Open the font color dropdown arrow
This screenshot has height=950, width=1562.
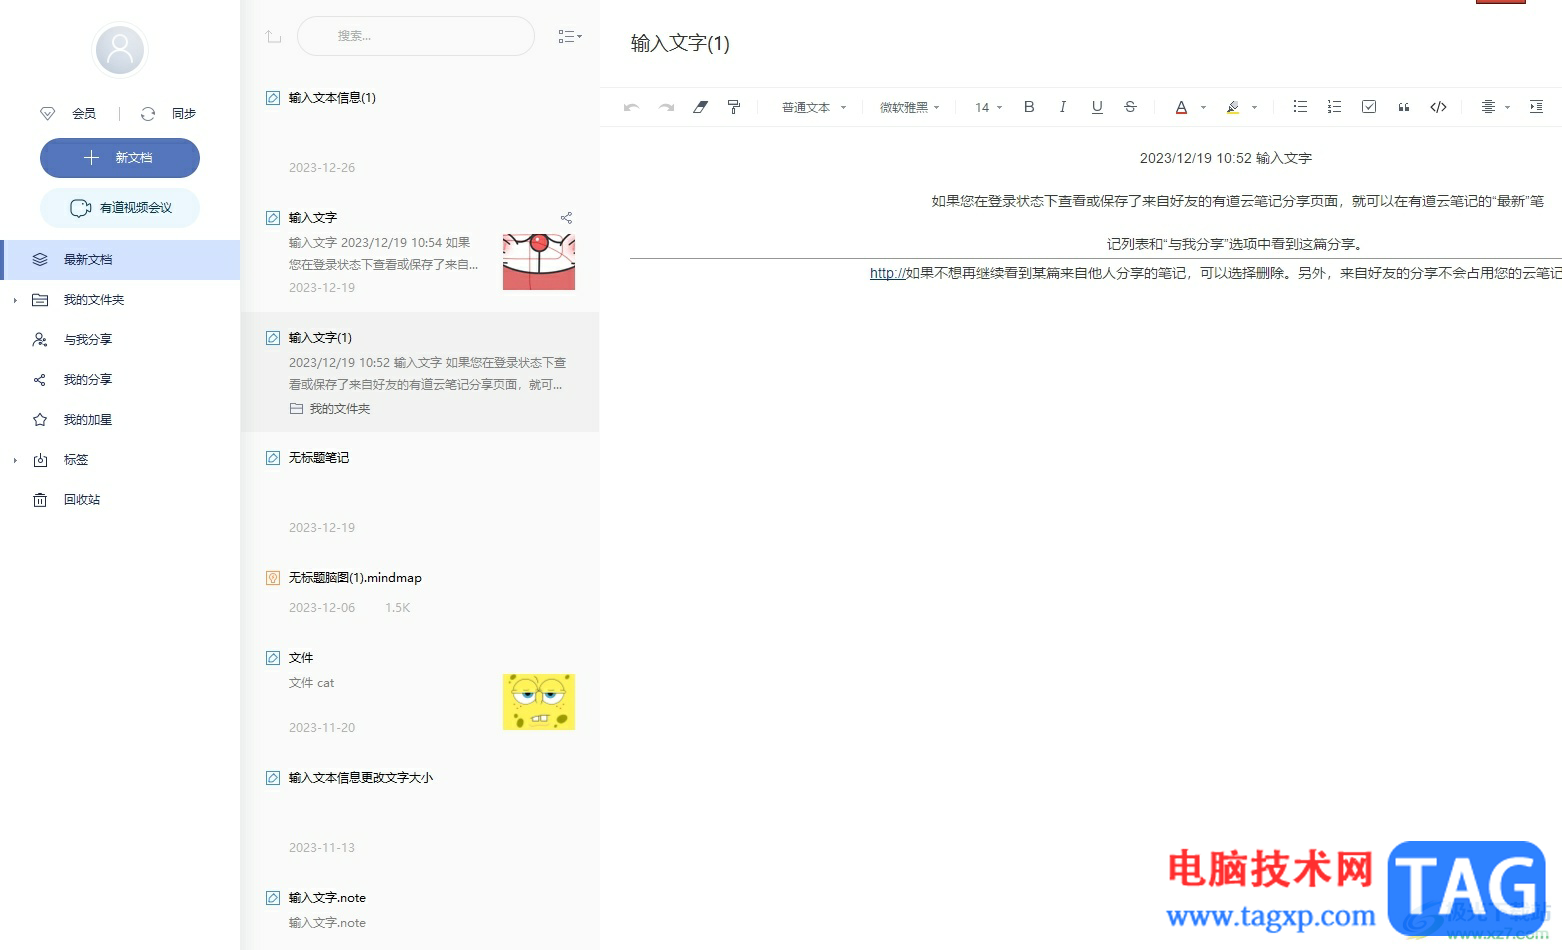pos(1203,107)
